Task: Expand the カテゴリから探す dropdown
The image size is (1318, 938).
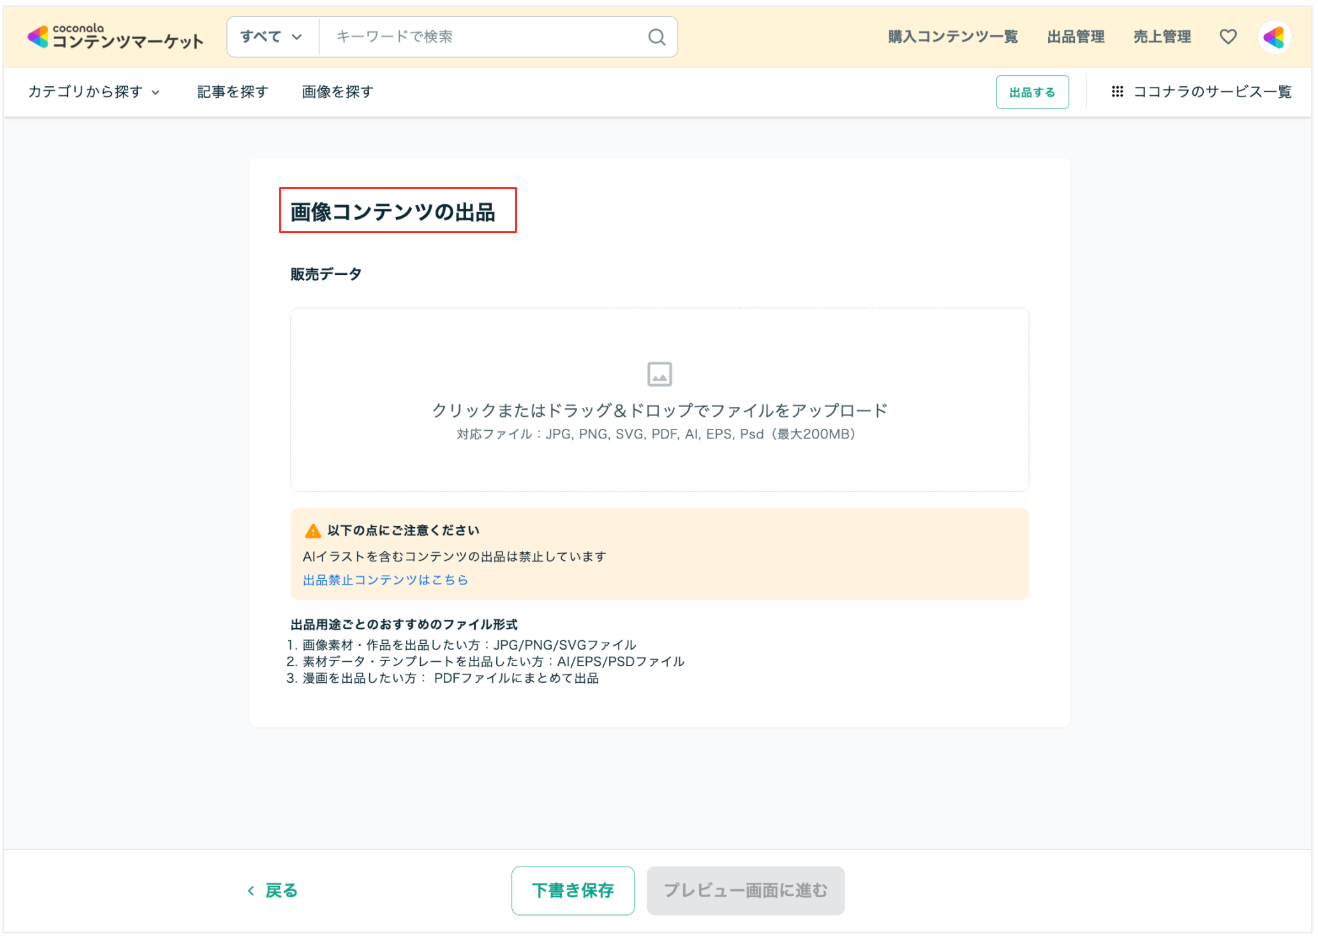Action: 87,91
